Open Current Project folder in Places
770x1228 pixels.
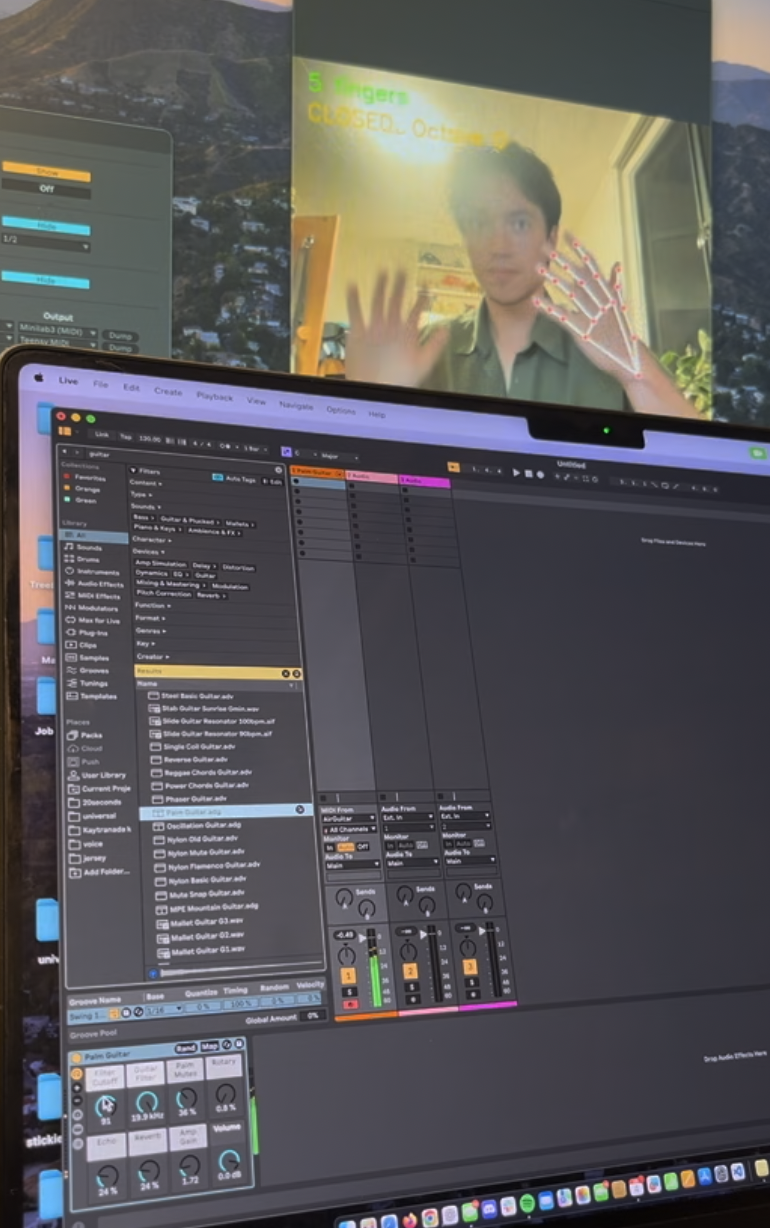(x=99, y=789)
